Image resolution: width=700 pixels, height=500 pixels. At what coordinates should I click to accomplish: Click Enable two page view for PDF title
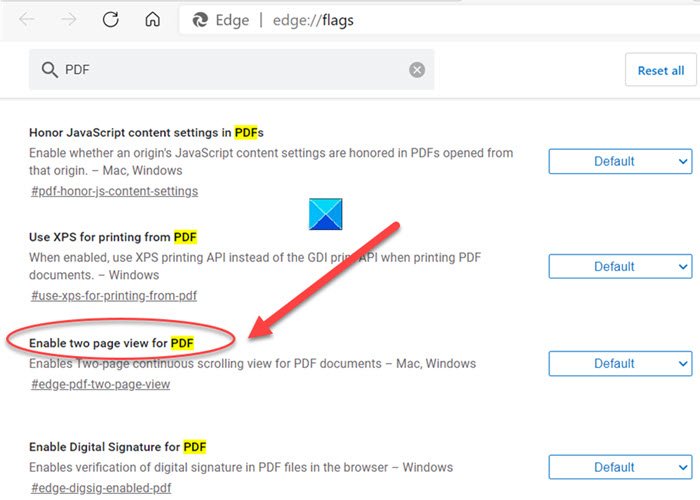(x=112, y=343)
